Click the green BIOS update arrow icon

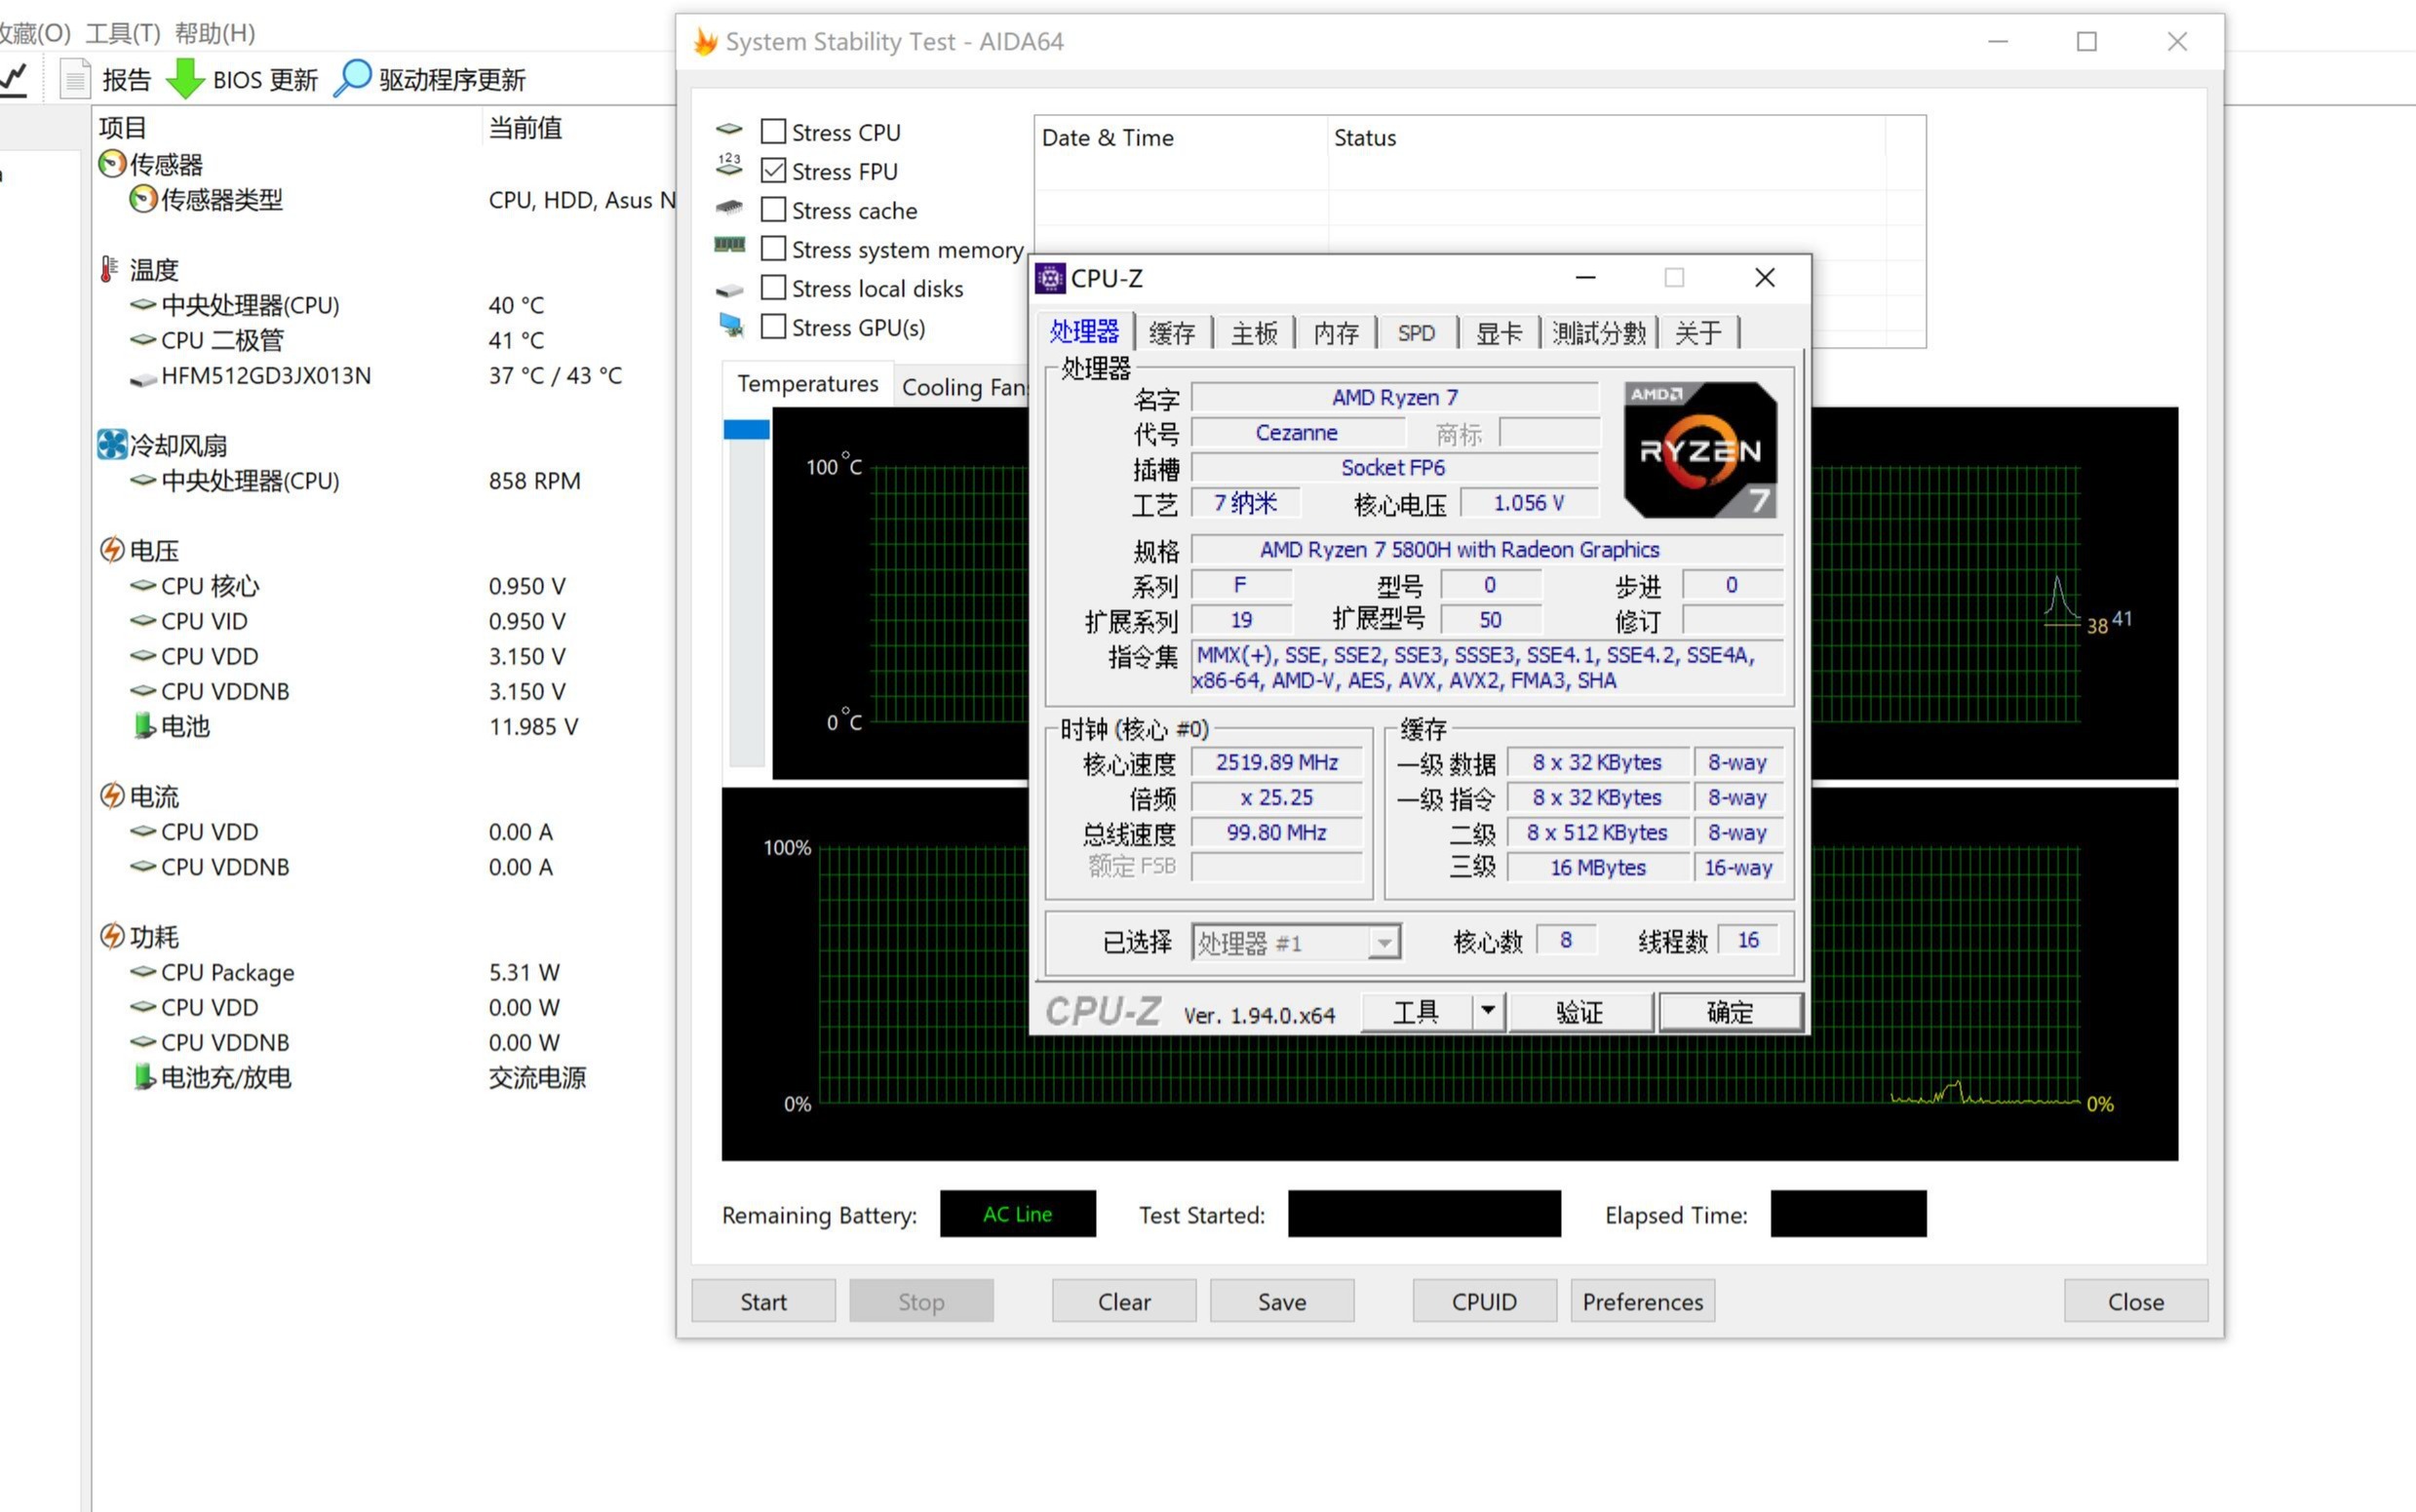(185, 79)
